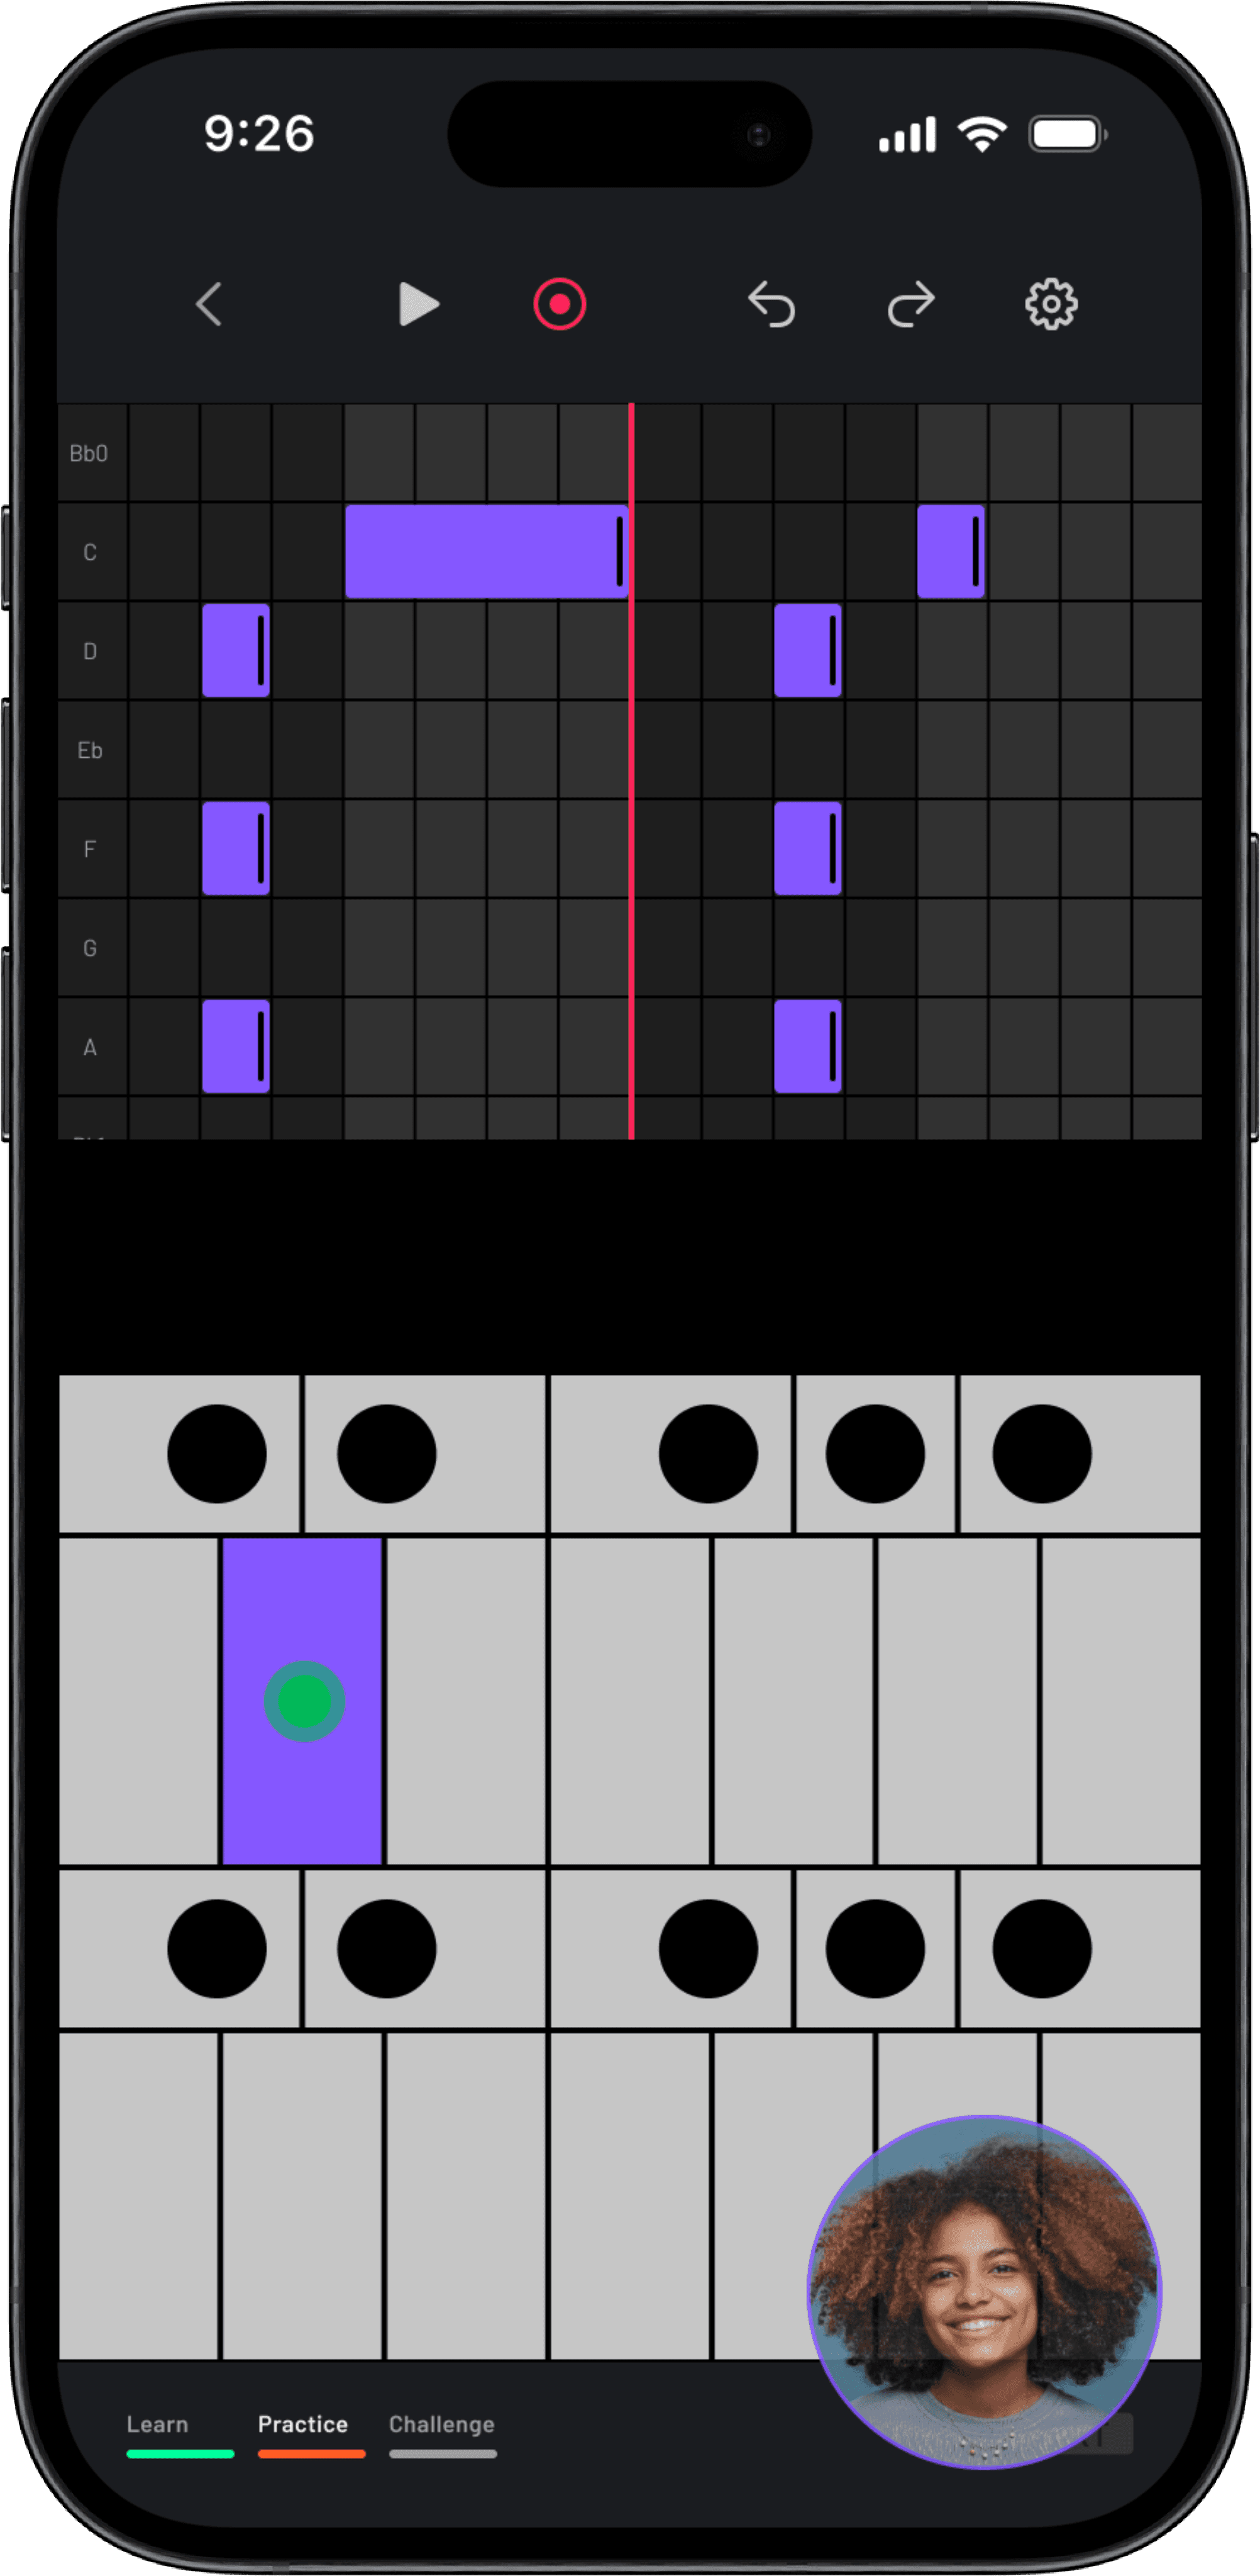Screen dimensions: 1260x2576
Task: Click the redo arrow icon
Action: (911, 304)
